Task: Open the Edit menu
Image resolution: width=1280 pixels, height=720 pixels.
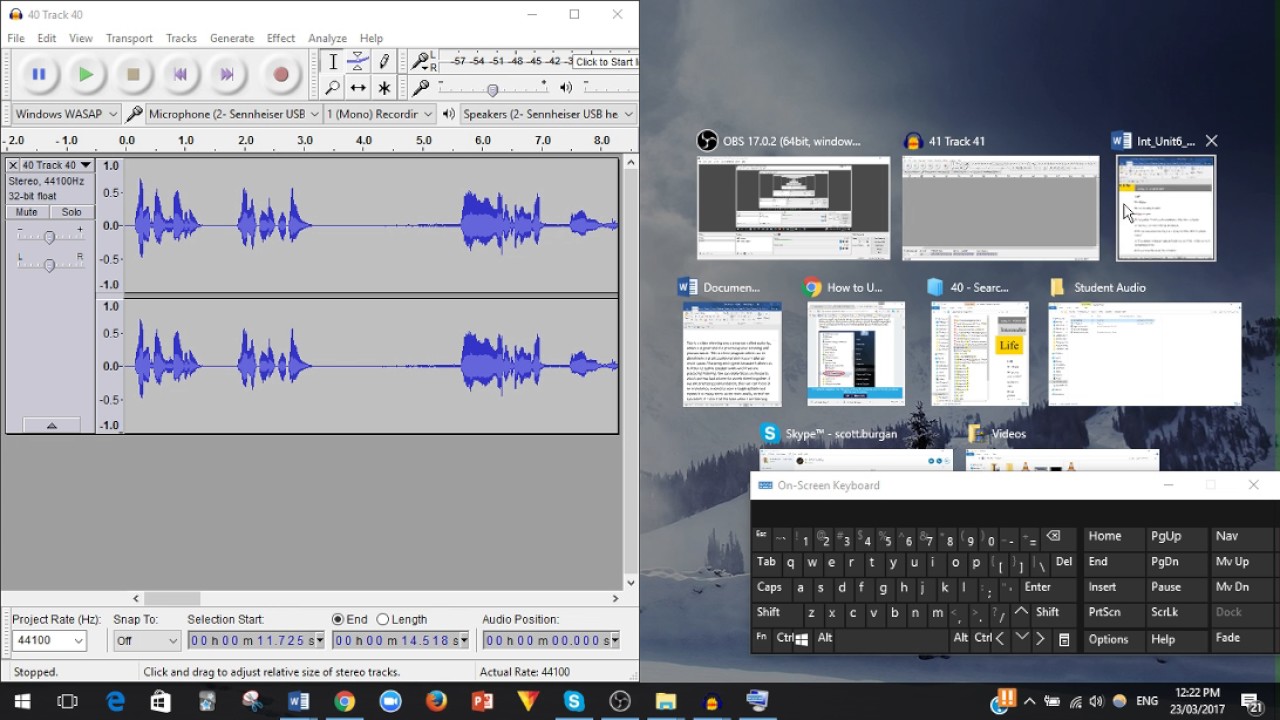Action: (x=47, y=38)
